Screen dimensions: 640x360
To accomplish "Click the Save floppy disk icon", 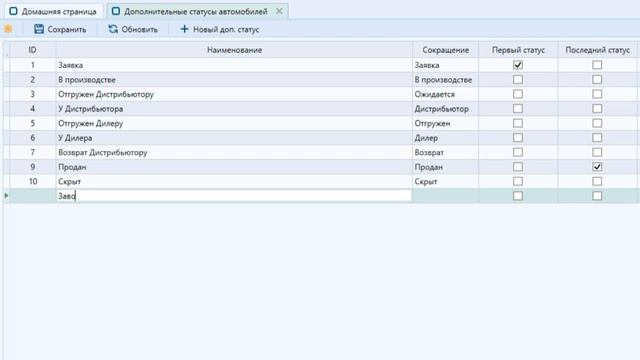I will [39, 29].
